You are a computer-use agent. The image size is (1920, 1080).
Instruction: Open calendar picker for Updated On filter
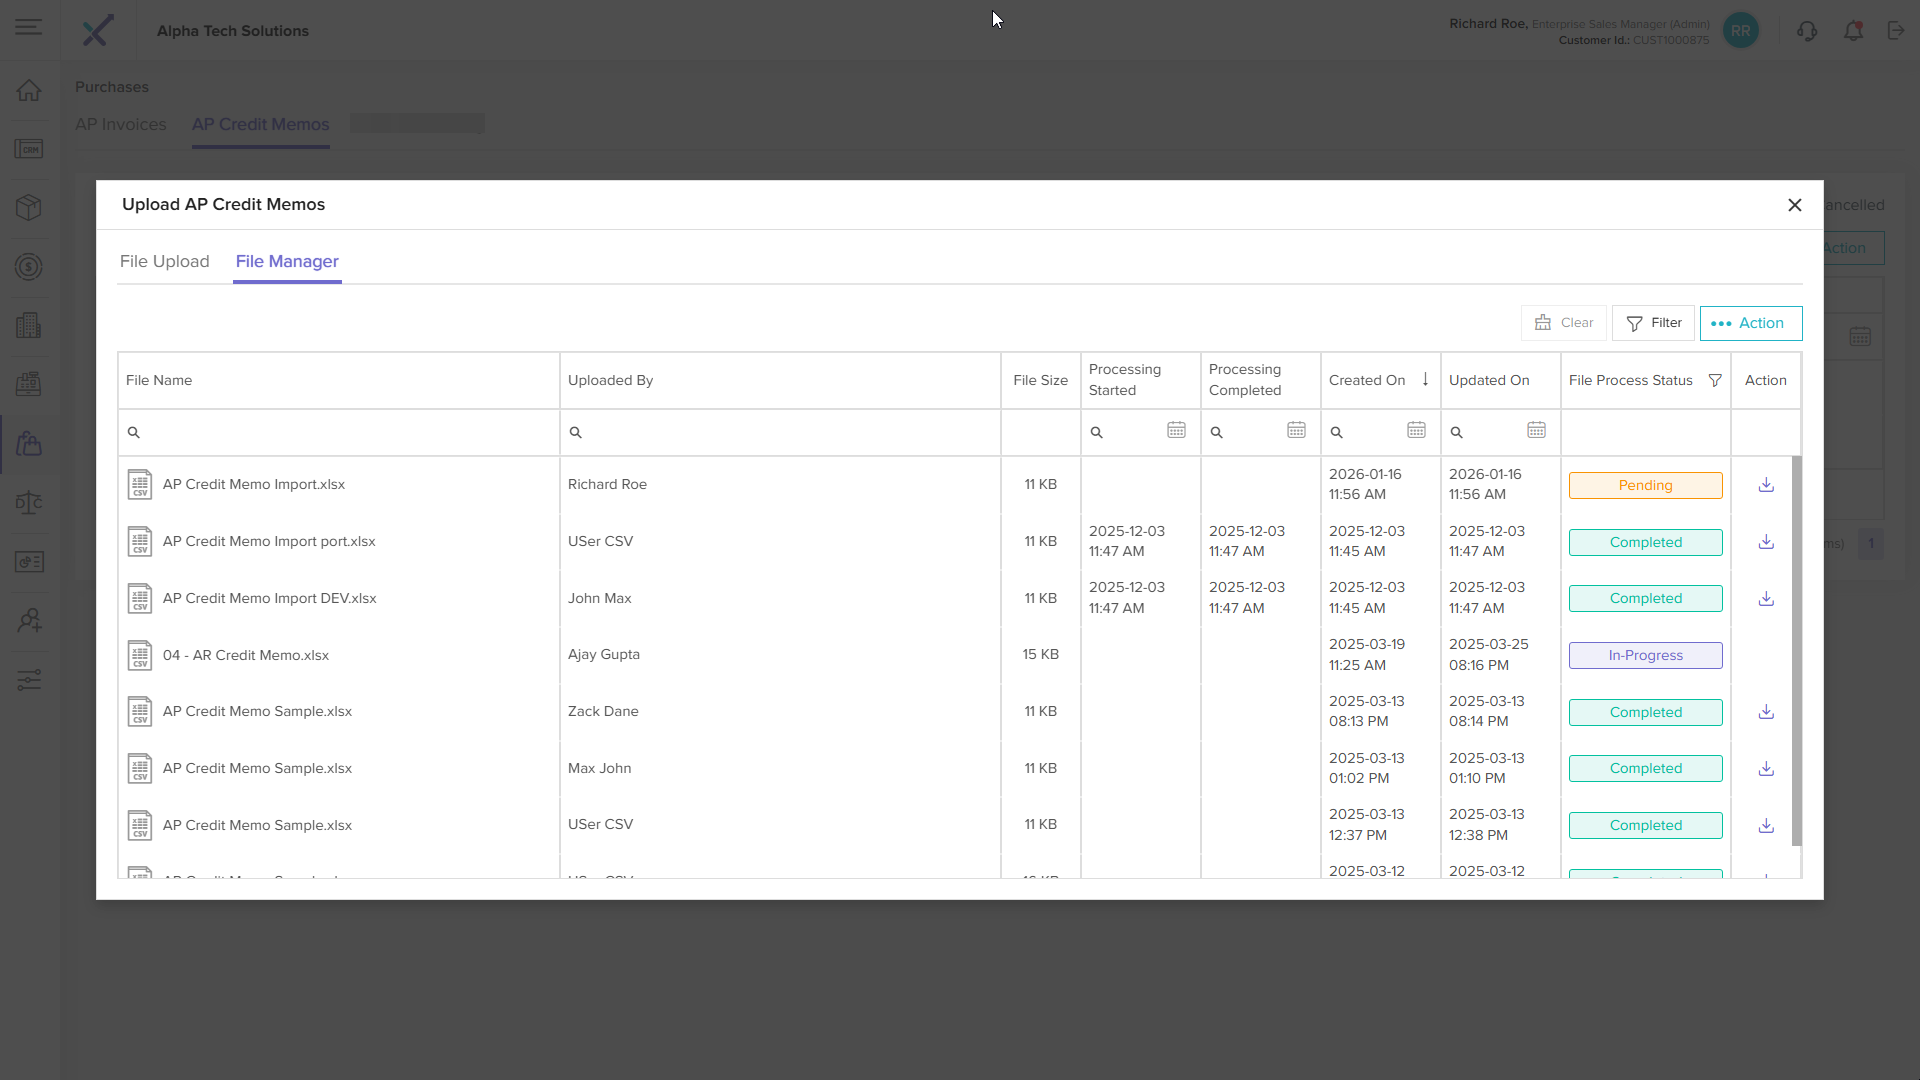[1536, 430]
